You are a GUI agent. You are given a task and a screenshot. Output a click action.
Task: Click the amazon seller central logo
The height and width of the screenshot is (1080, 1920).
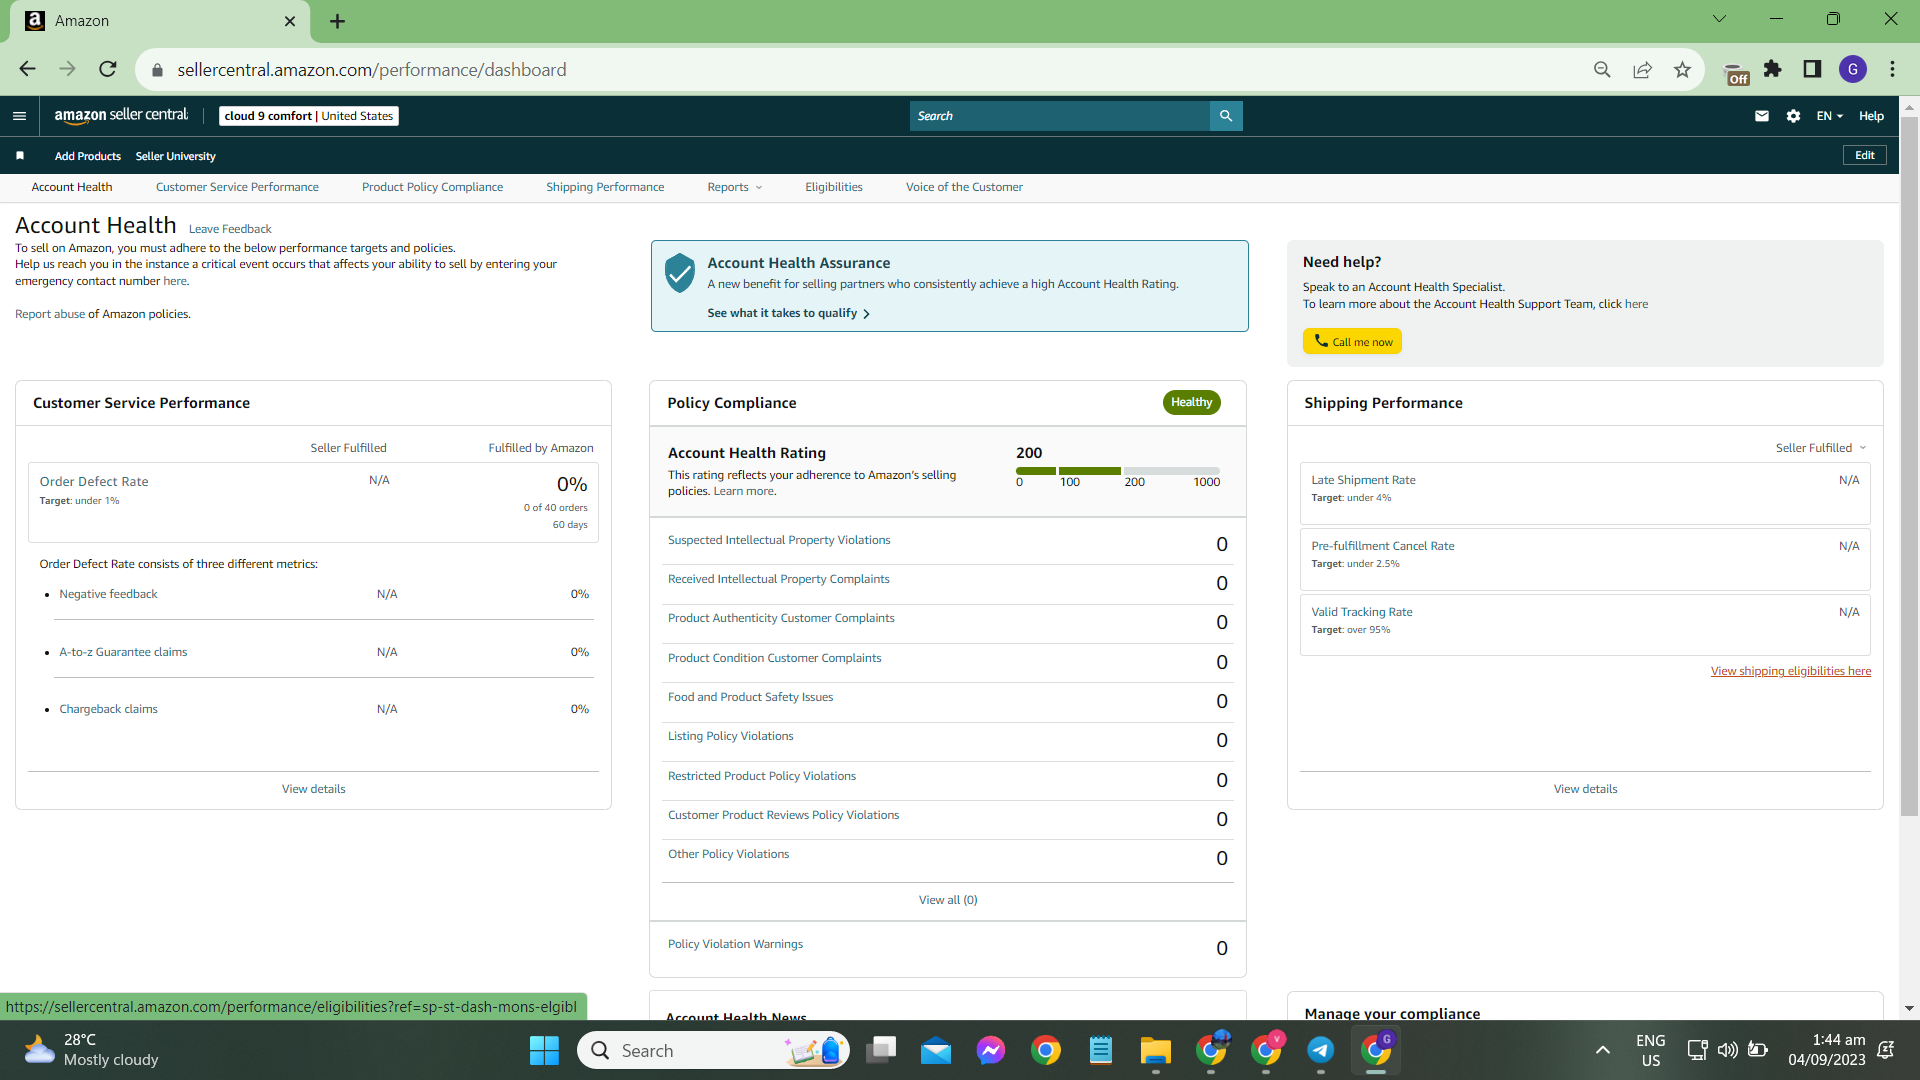(x=121, y=115)
